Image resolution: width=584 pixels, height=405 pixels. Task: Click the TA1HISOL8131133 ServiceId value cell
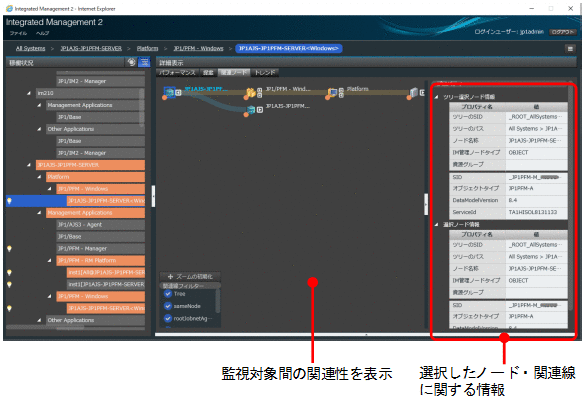click(x=536, y=212)
